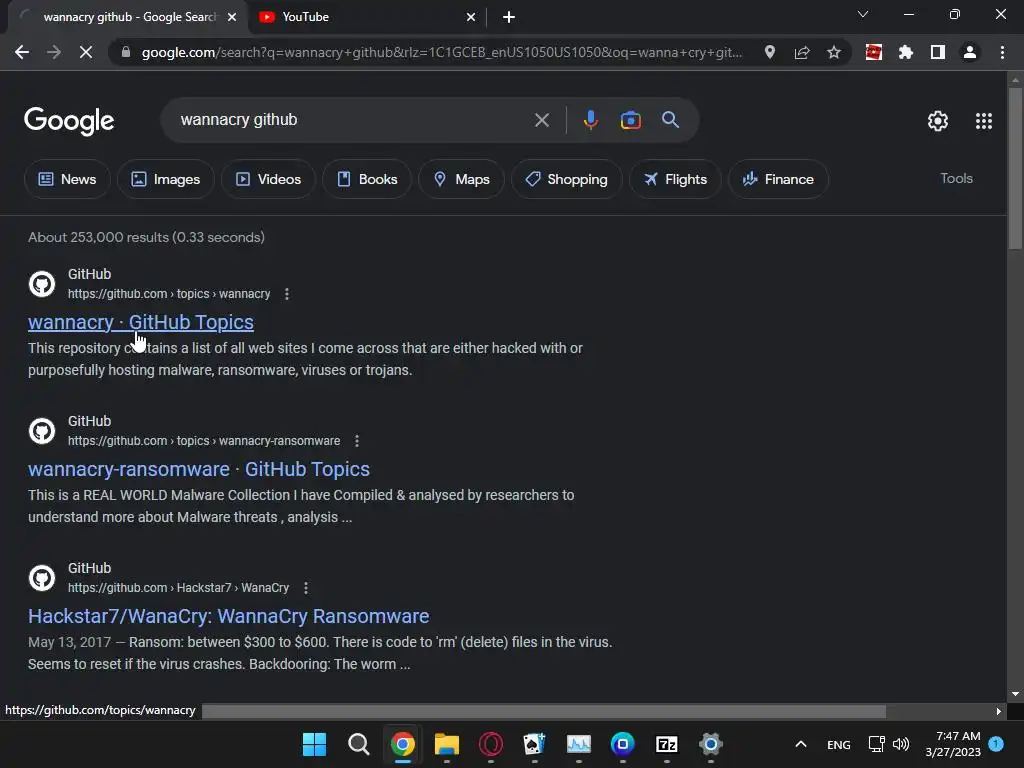The image size is (1024, 768).
Task: Go to Google homepage via logo
Action: (x=69, y=121)
